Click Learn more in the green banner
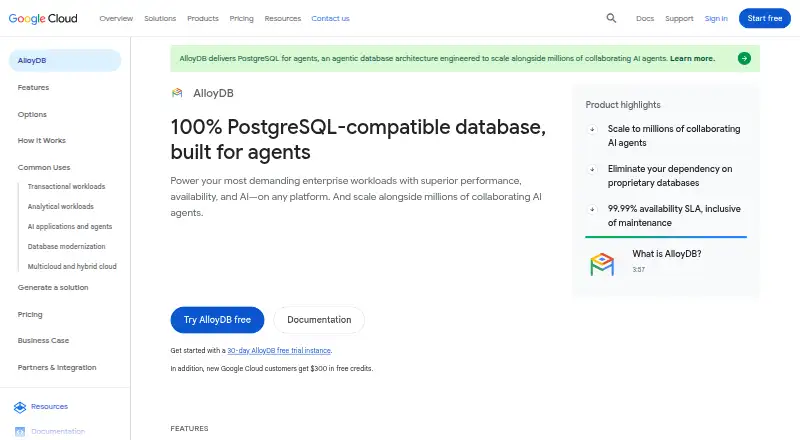Viewport: 800px width, 440px height. tap(692, 59)
